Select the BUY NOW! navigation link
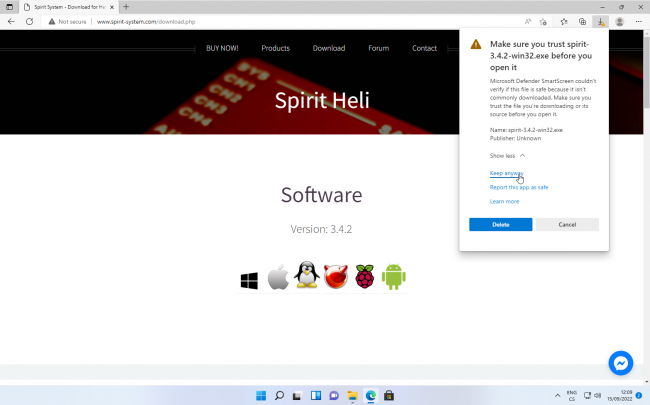The height and width of the screenshot is (405, 650). [x=222, y=48]
